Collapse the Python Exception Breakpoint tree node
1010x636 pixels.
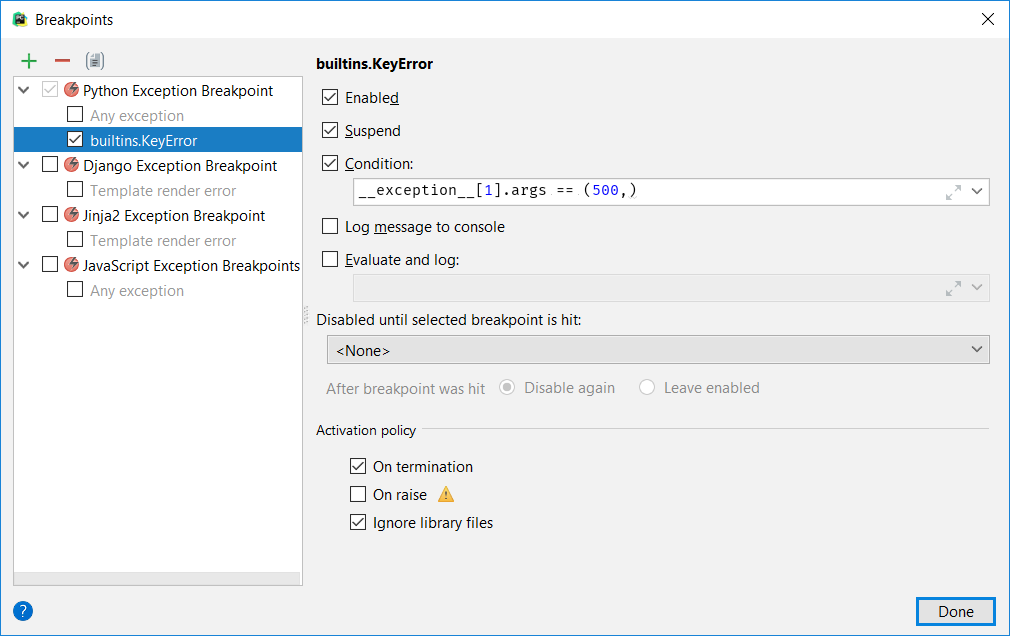(x=24, y=90)
